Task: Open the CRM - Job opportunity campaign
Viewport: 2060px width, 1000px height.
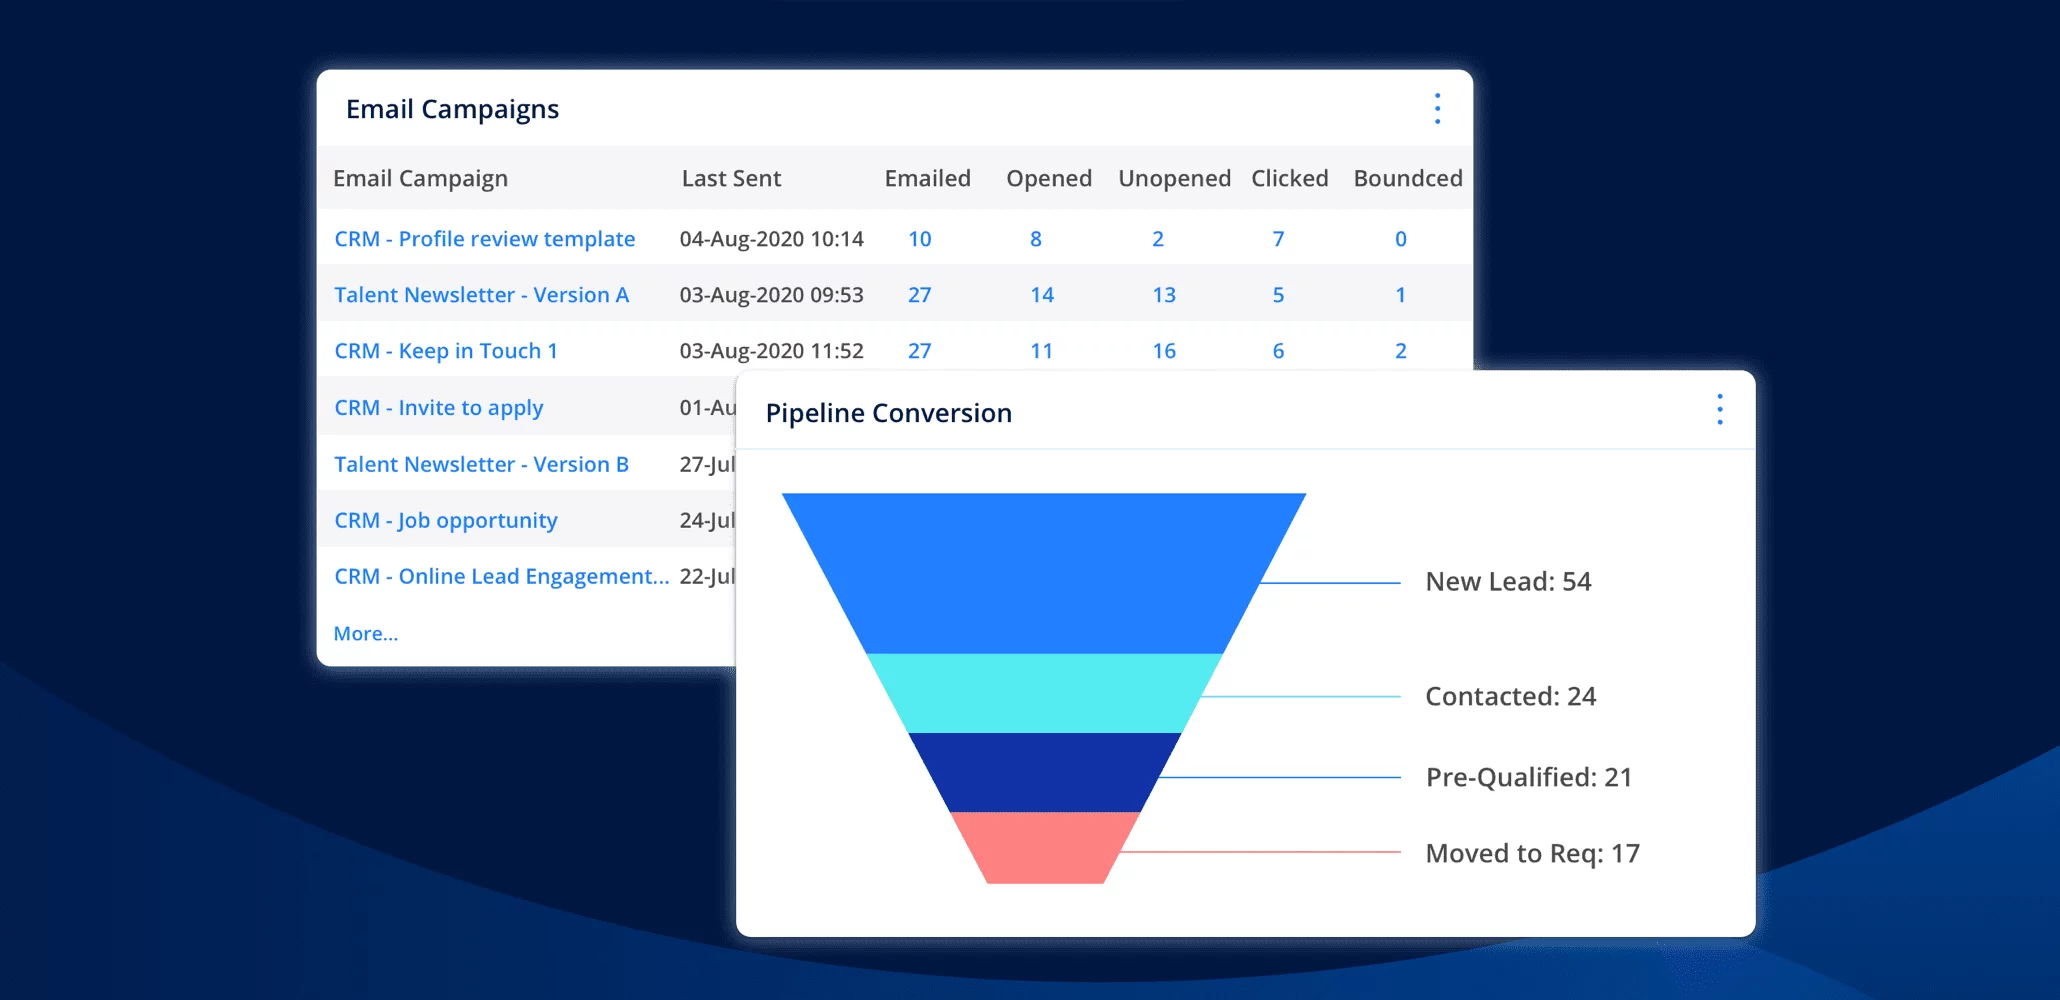Action: (445, 520)
